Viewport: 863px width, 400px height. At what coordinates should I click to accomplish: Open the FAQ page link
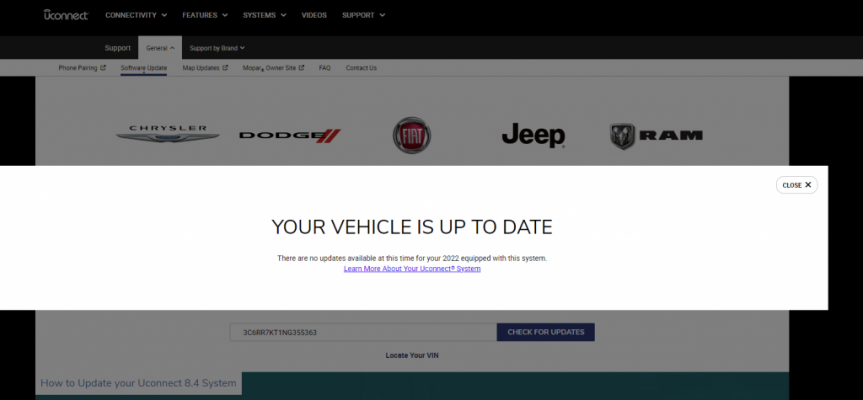[x=325, y=68]
